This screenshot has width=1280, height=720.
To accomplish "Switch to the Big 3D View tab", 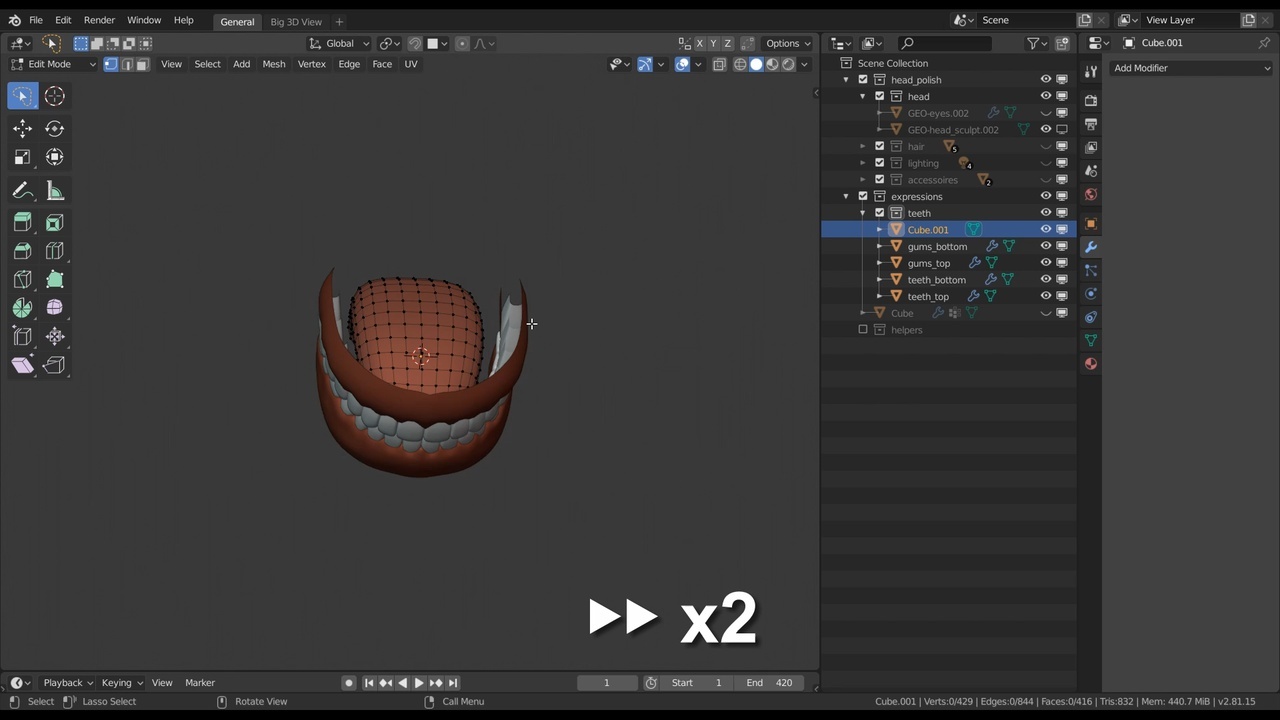I will (x=296, y=22).
